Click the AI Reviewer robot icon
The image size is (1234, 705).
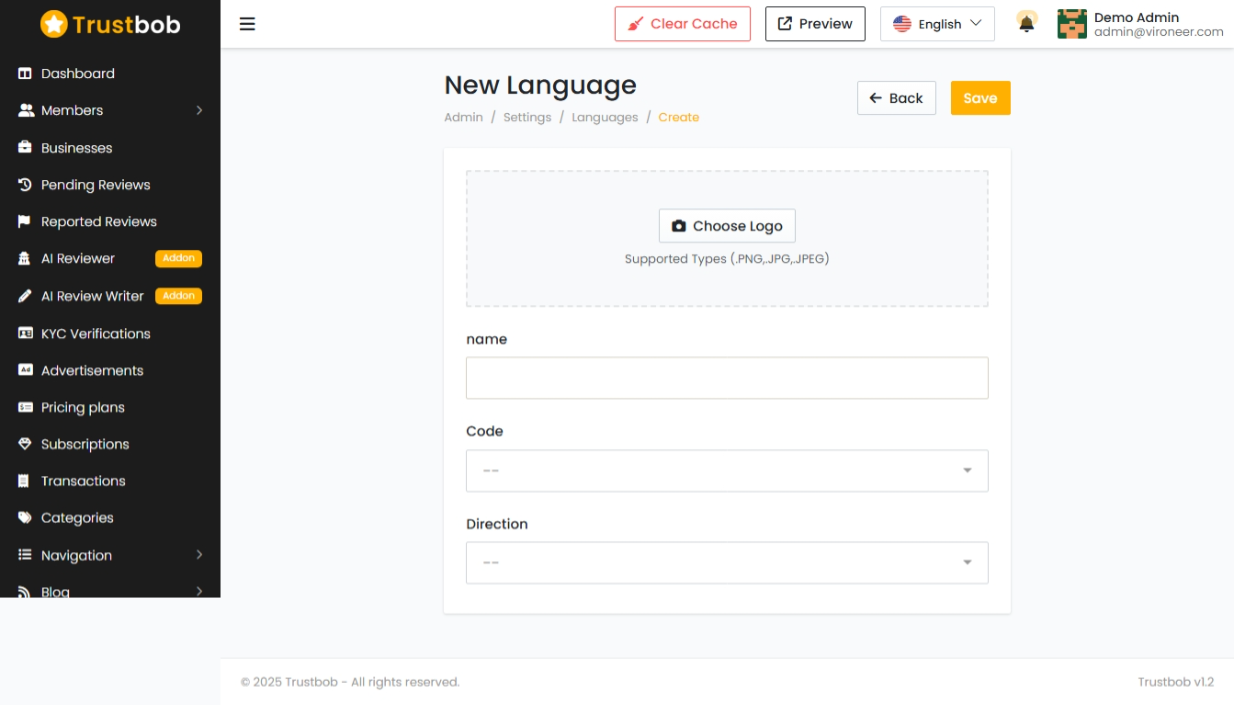pyautogui.click(x=25, y=259)
